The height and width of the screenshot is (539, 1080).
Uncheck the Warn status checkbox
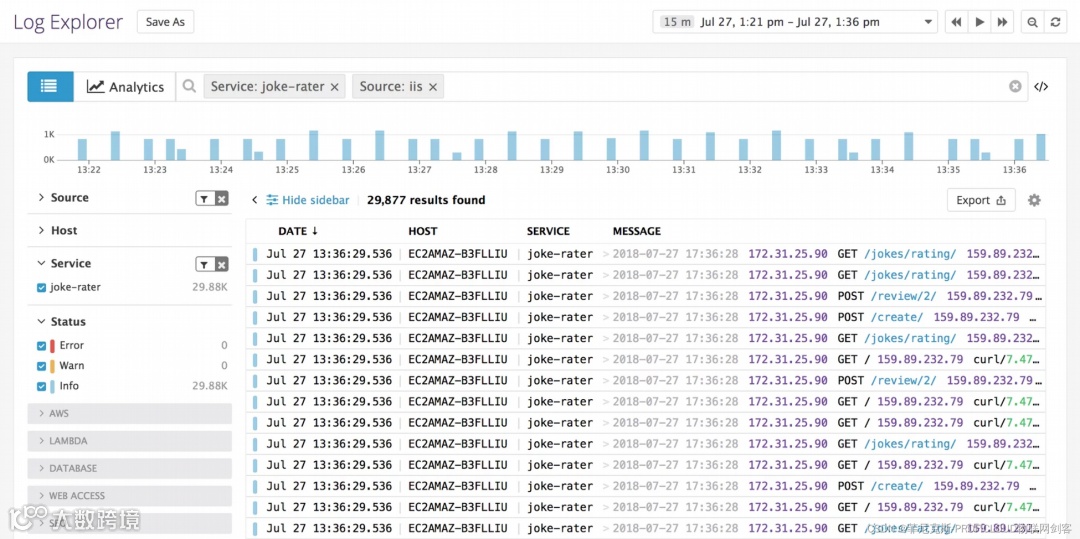(41, 366)
